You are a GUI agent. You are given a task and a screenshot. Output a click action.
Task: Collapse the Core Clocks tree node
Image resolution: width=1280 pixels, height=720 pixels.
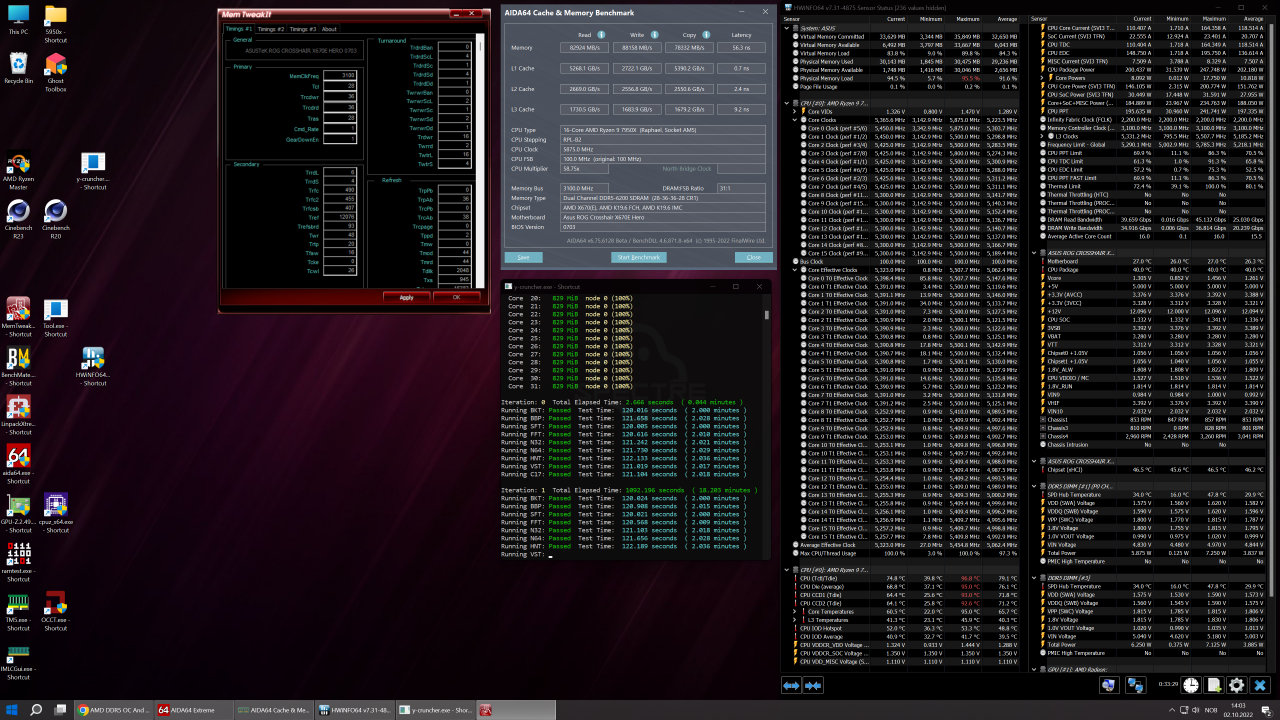(795, 119)
